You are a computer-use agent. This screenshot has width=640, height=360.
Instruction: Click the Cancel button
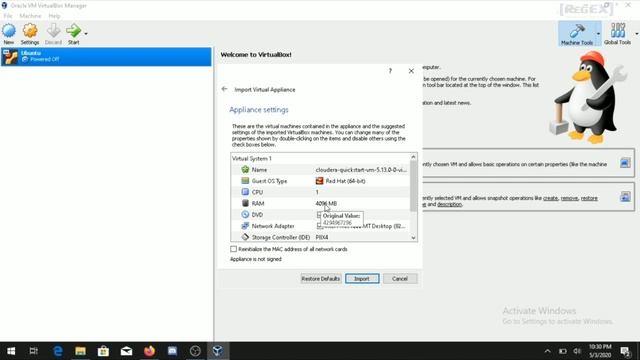[400, 279]
